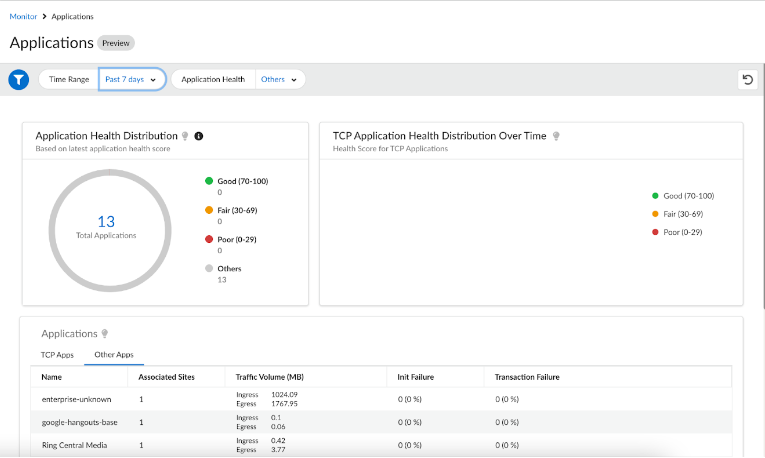
Task: Click the green Good color dot in donut legend
Action: (x=207, y=181)
